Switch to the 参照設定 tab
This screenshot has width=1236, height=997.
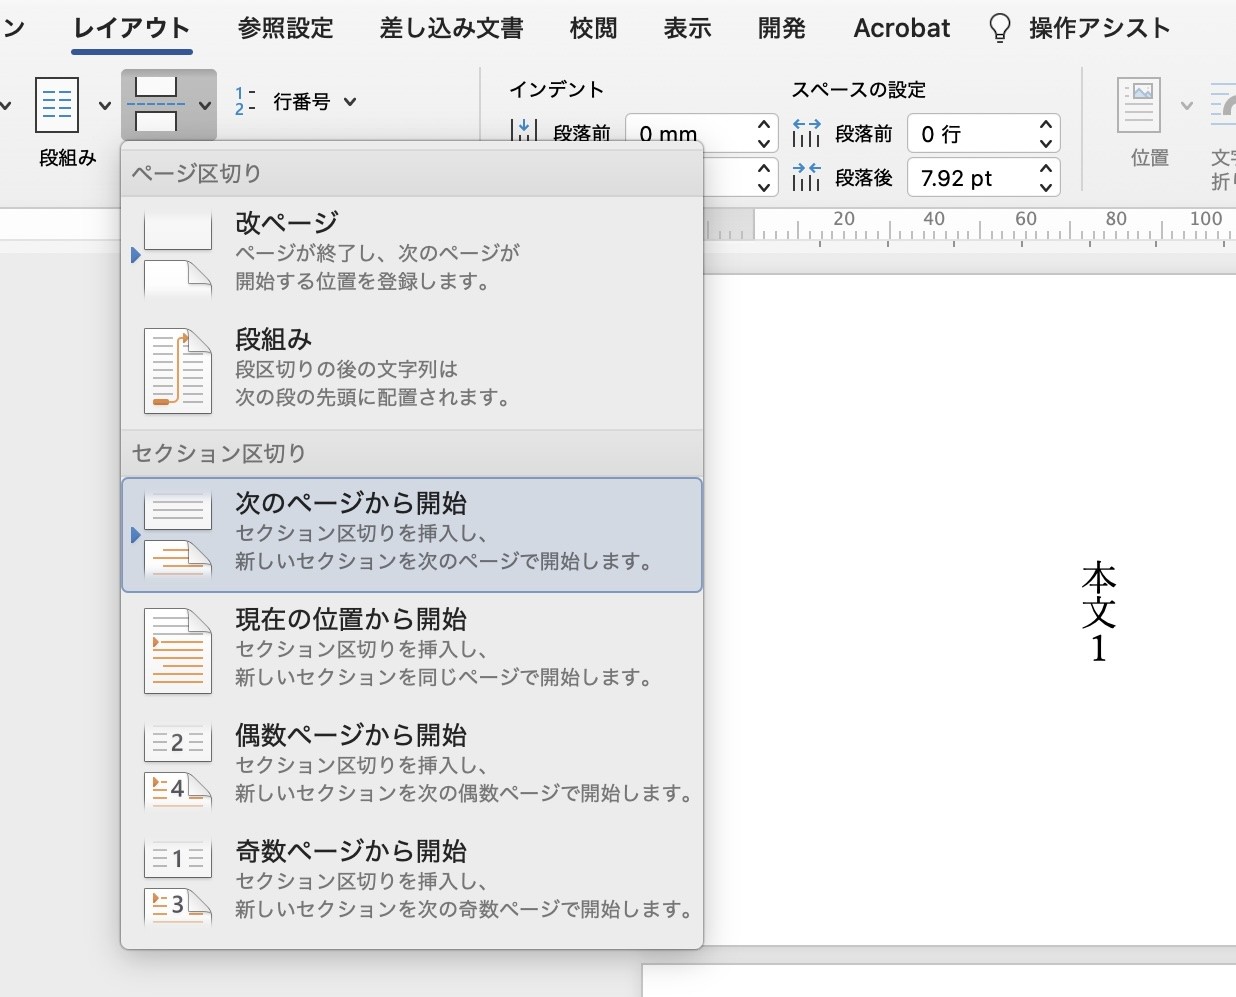(286, 28)
